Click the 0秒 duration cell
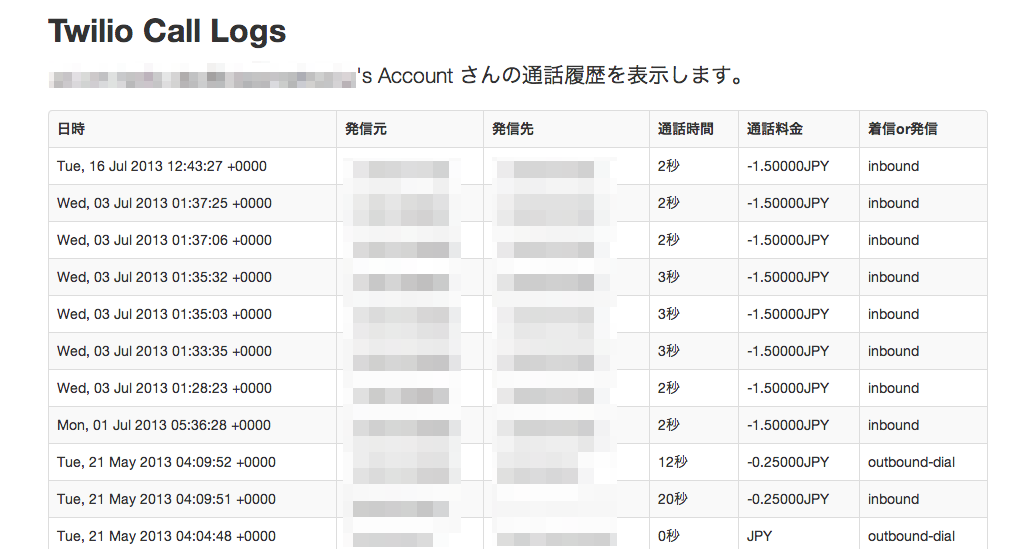 coord(668,536)
